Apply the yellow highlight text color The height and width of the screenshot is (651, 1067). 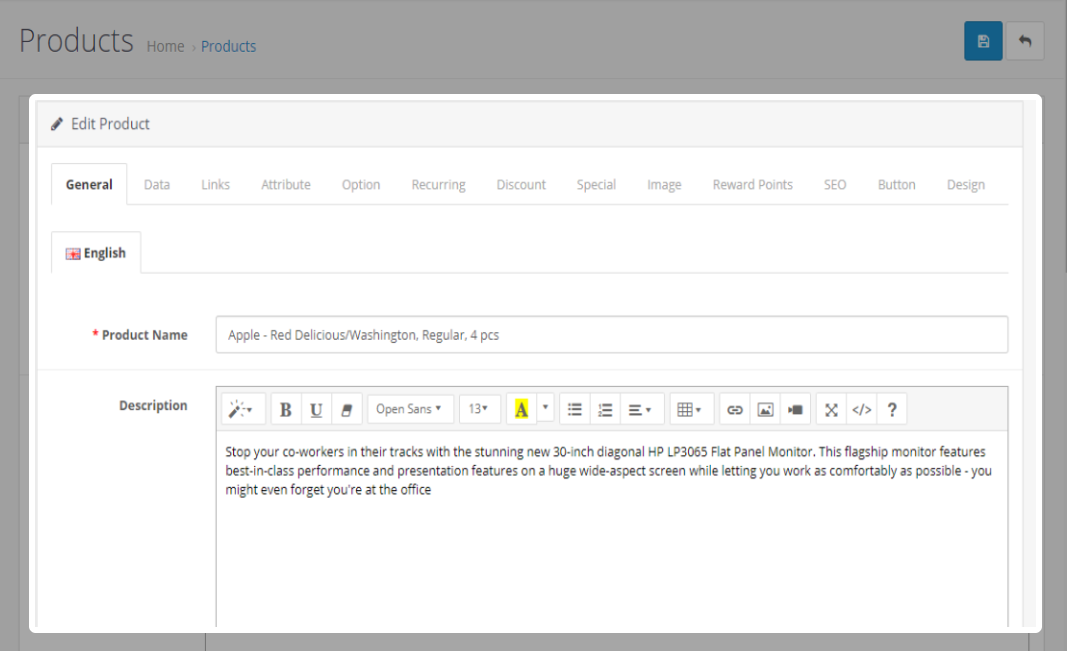(x=521, y=409)
